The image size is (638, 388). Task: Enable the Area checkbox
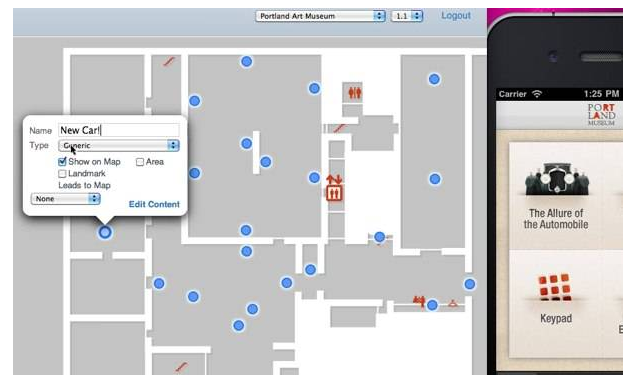[140, 162]
